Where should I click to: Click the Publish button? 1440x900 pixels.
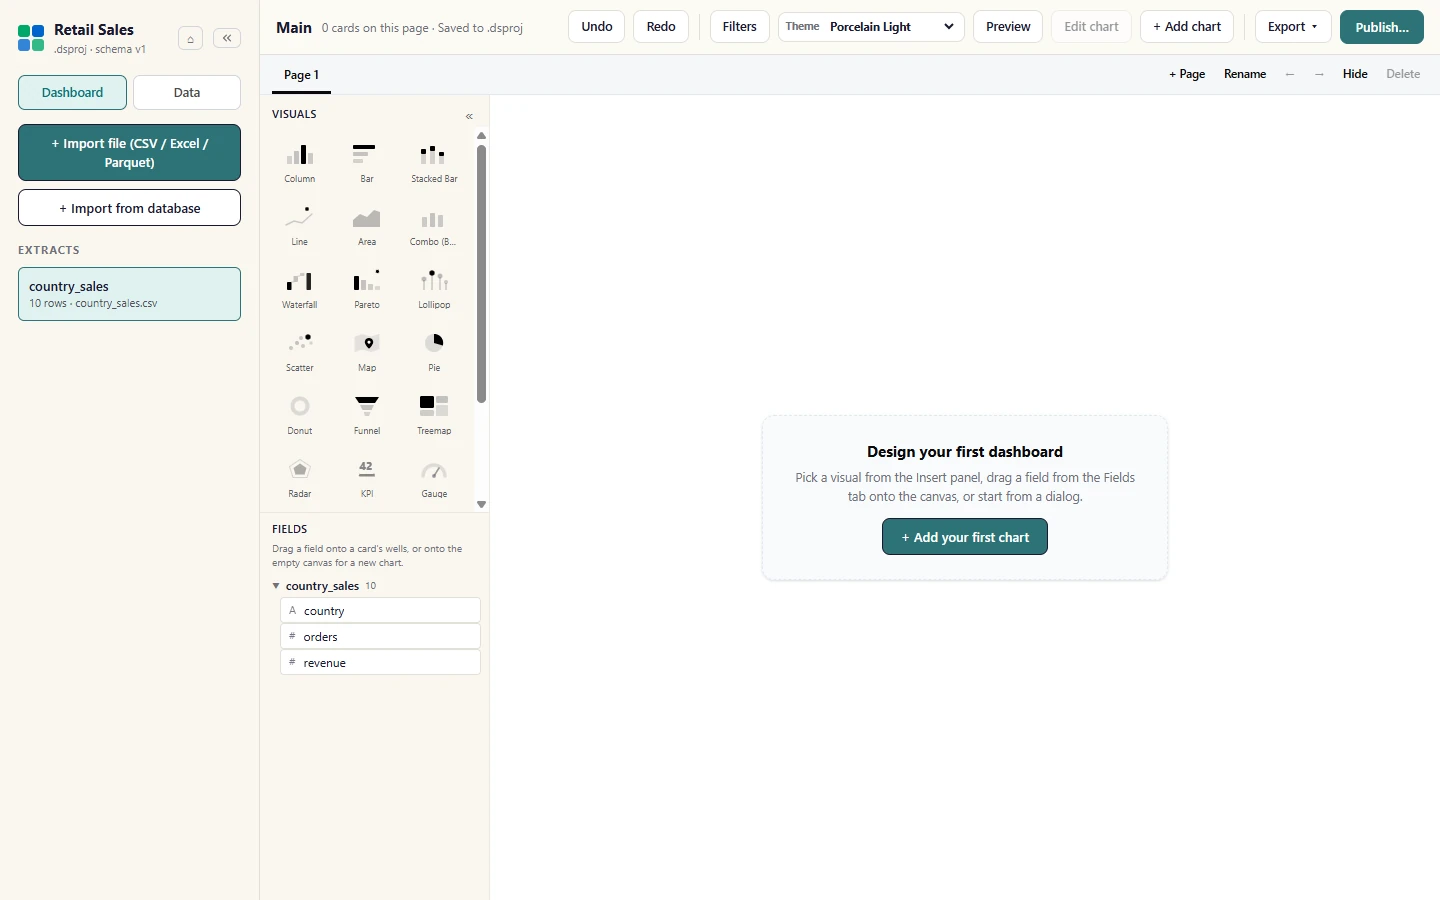[1382, 27]
